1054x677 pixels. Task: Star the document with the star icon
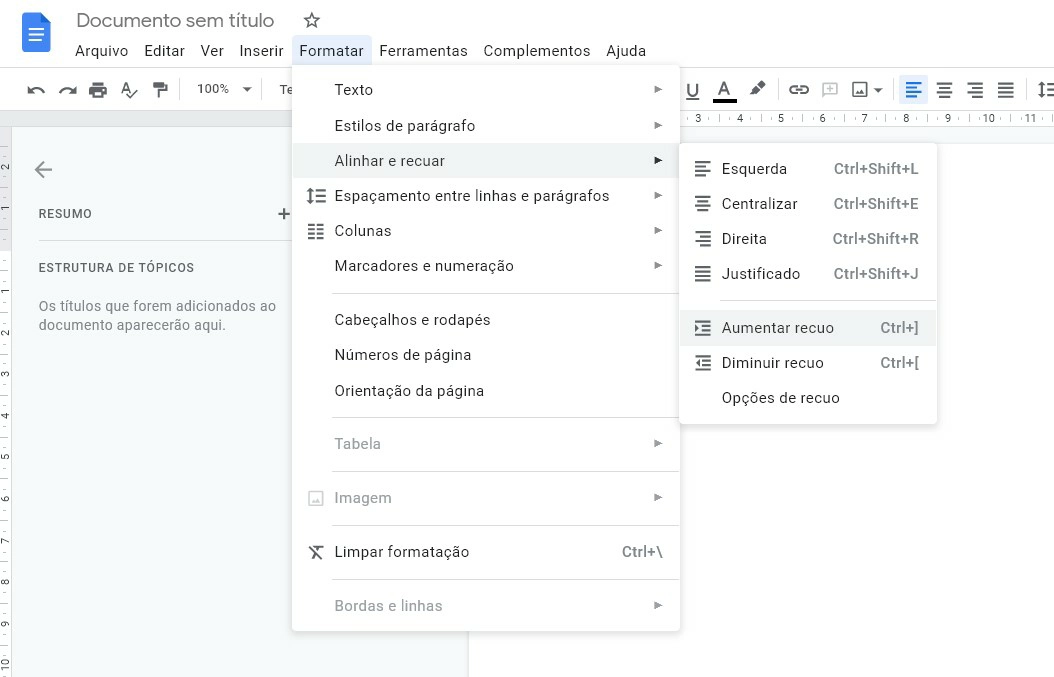[x=311, y=20]
